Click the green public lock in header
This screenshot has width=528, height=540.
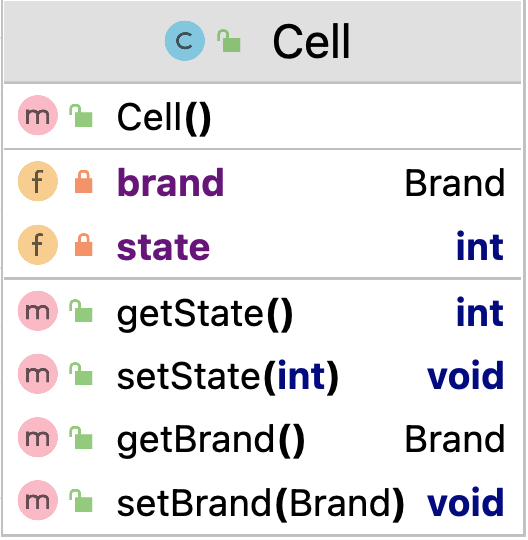[x=229, y=41]
